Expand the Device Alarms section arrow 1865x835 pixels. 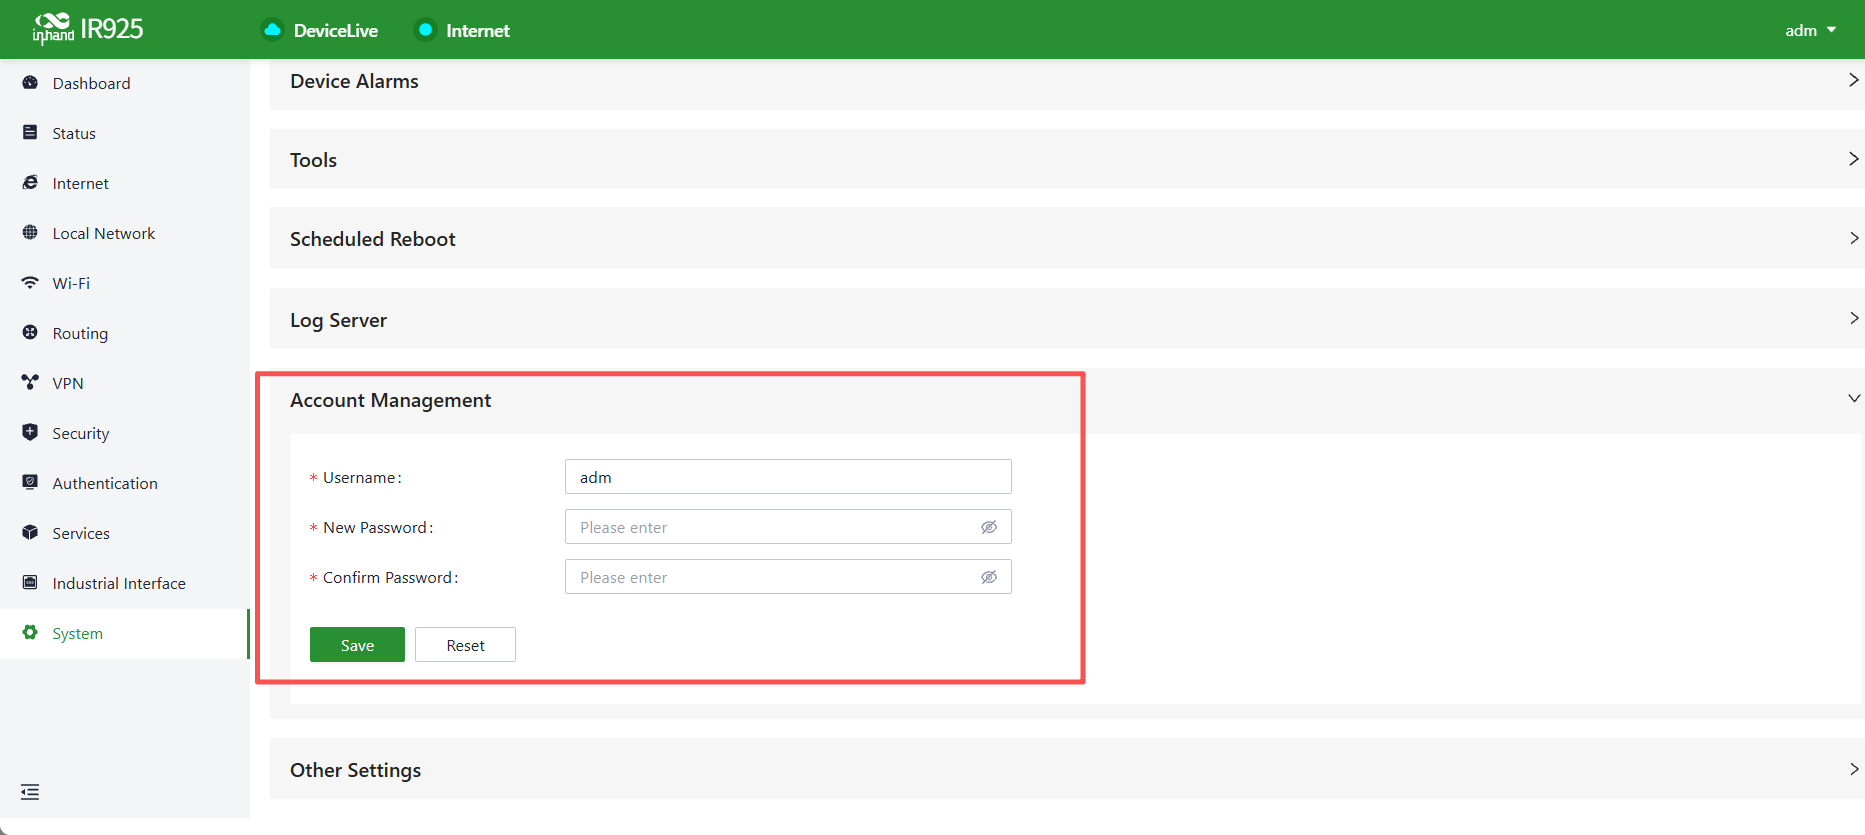point(1853,80)
